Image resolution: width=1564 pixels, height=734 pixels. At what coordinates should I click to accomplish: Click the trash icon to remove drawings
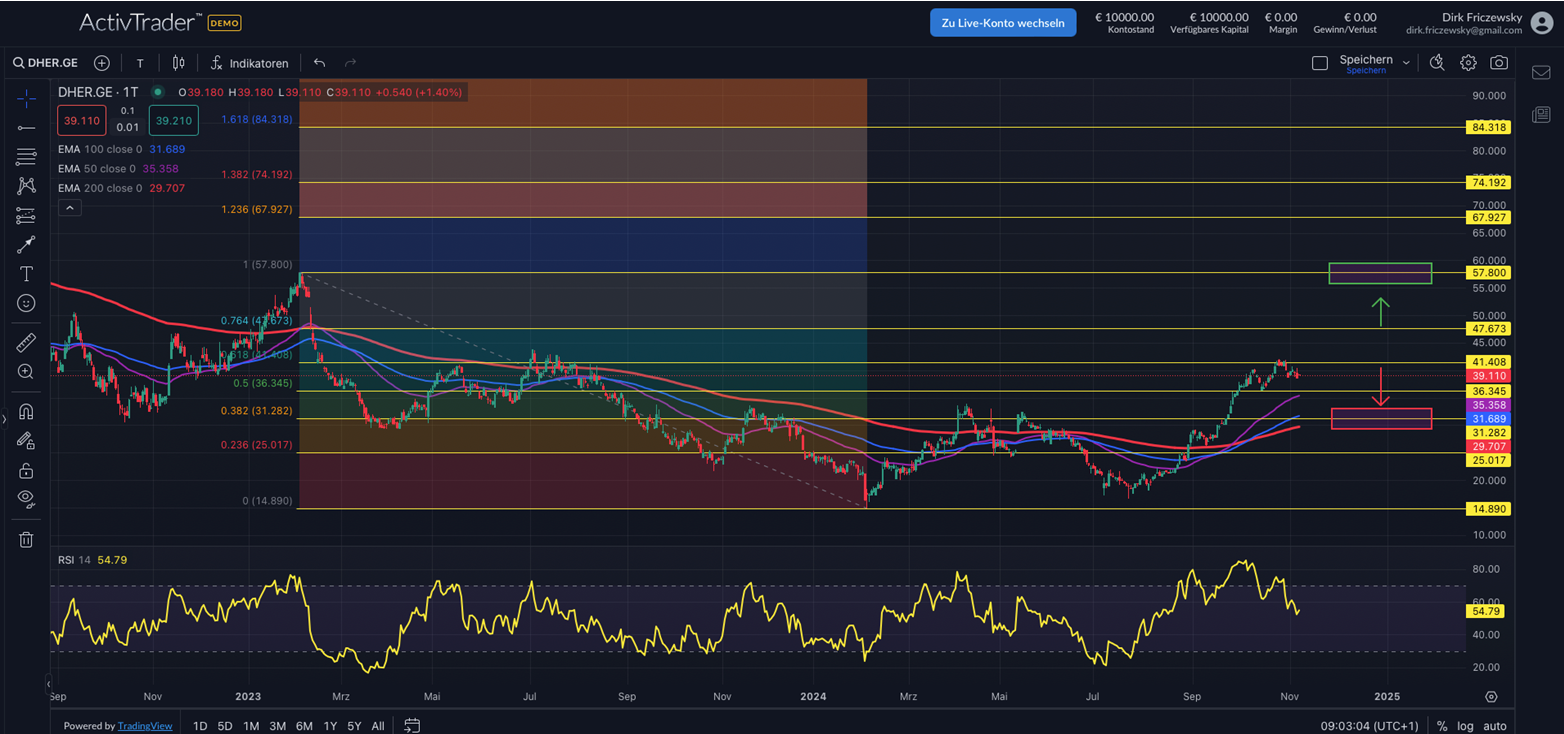(26, 540)
